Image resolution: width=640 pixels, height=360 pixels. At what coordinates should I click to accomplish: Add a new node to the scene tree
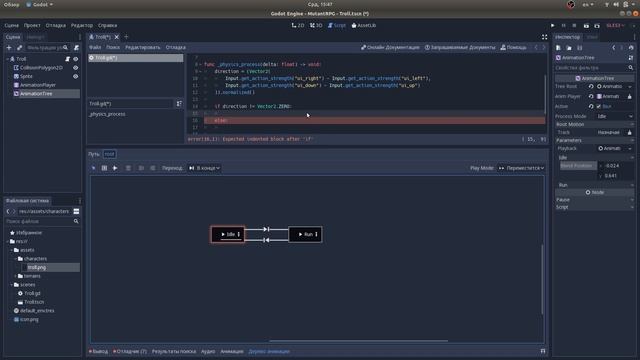point(9,48)
